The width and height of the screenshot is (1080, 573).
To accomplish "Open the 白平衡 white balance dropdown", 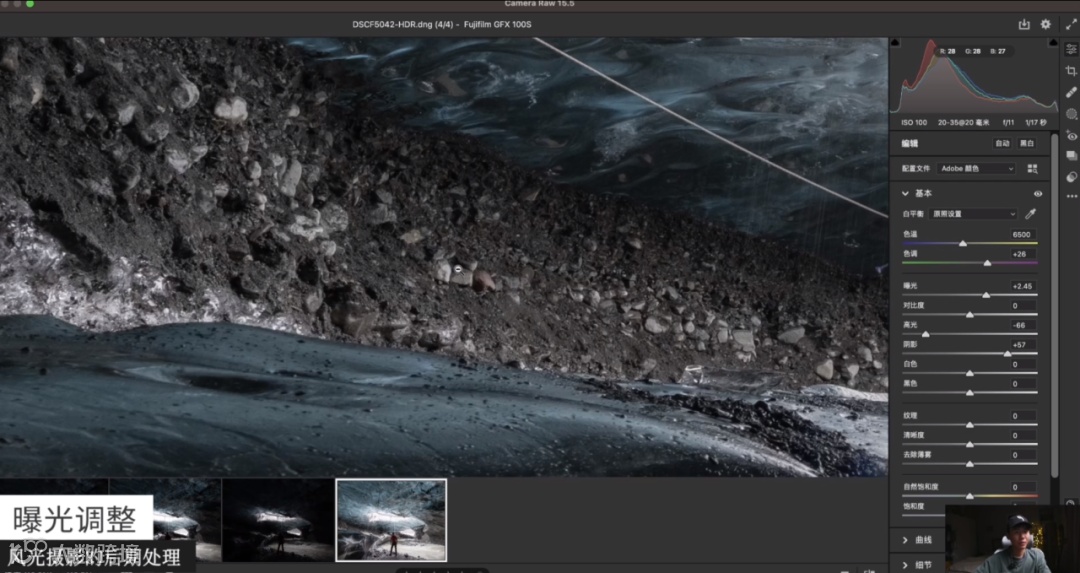I will coord(974,214).
